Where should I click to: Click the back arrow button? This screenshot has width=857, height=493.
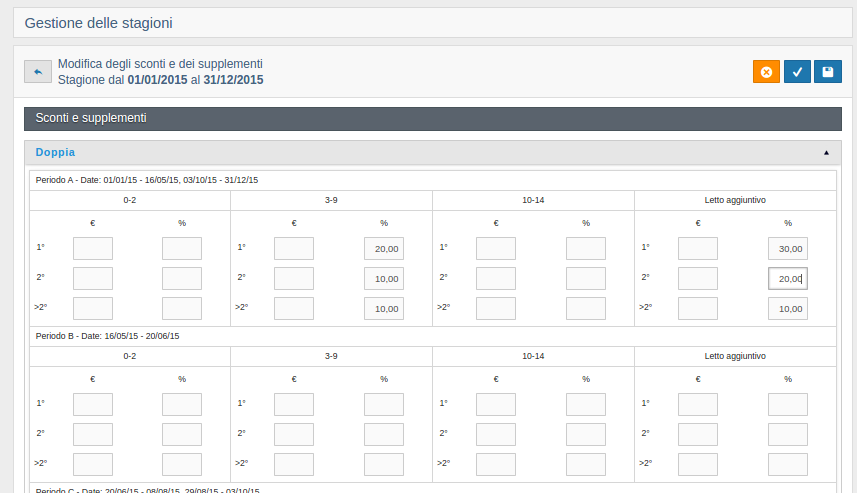click(37, 72)
